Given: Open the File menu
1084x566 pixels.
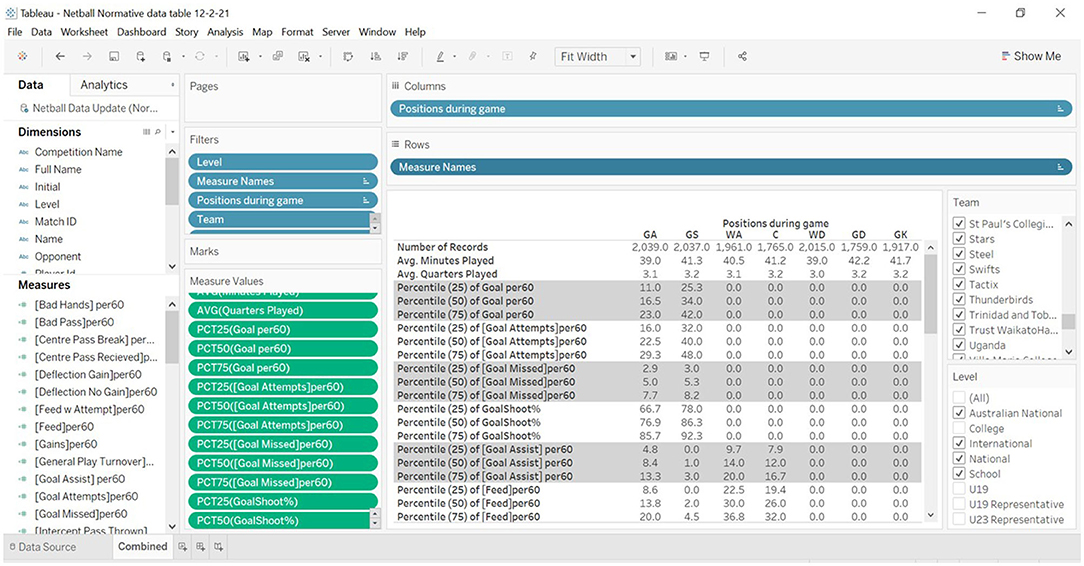Looking at the screenshot, I should tap(15, 32).
